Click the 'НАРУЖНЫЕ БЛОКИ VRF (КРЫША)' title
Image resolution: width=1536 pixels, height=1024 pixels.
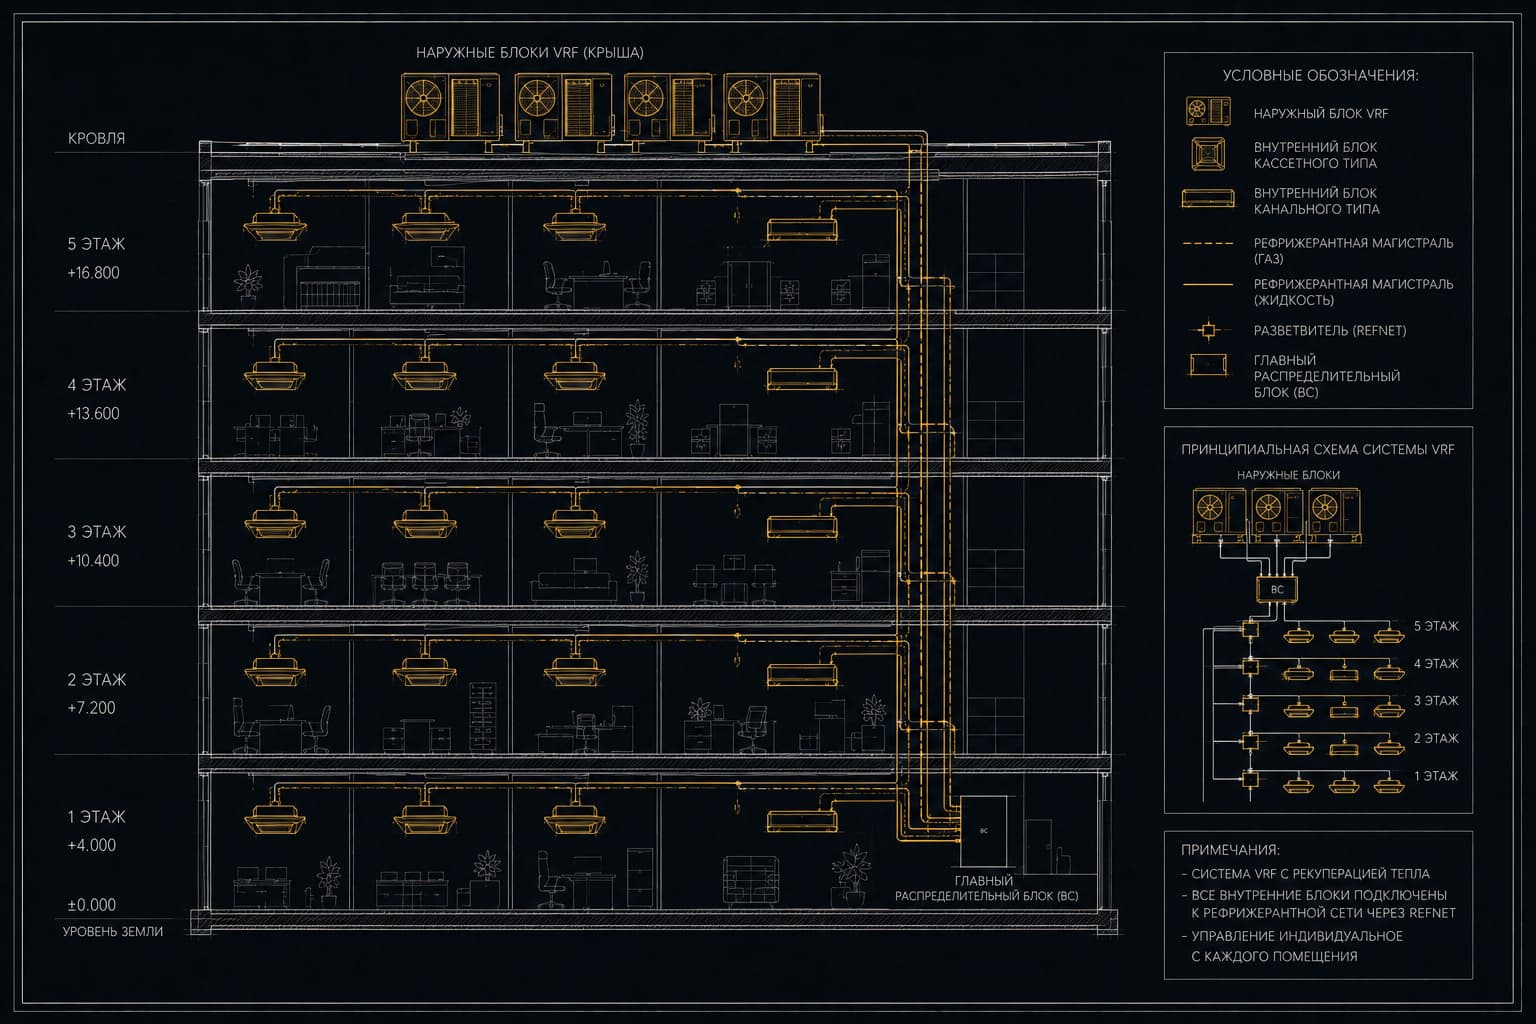pyautogui.click(x=530, y=52)
